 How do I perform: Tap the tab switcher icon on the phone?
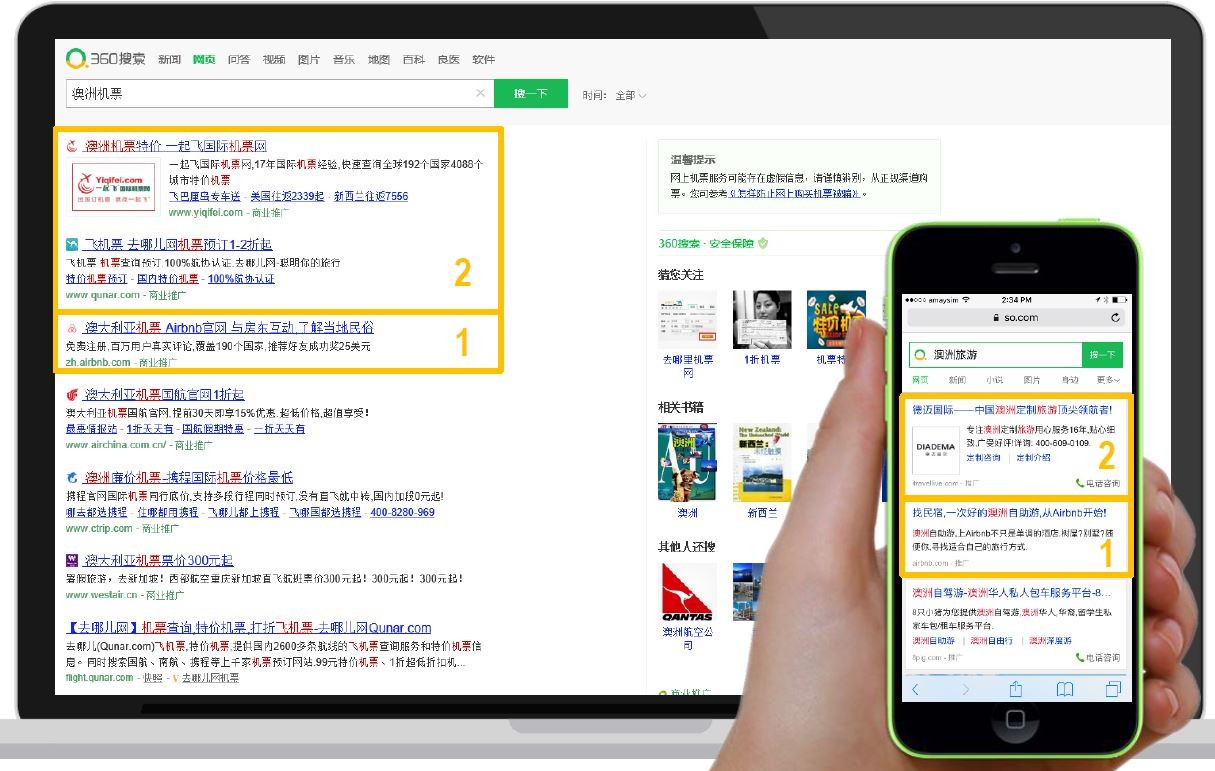pos(1113,688)
